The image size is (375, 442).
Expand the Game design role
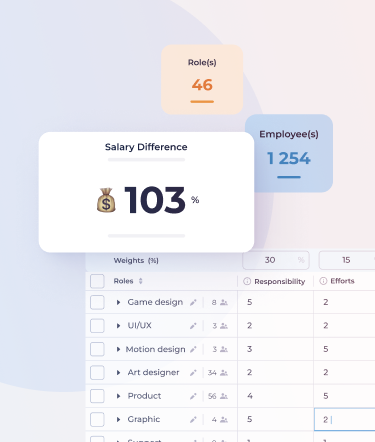pos(118,302)
